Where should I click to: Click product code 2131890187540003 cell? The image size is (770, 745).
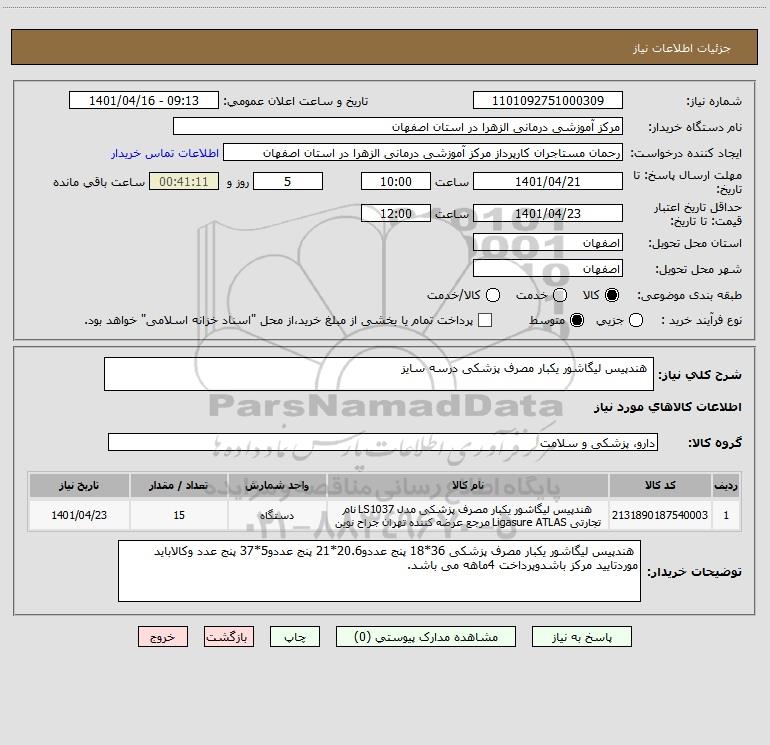click(x=660, y=515)
